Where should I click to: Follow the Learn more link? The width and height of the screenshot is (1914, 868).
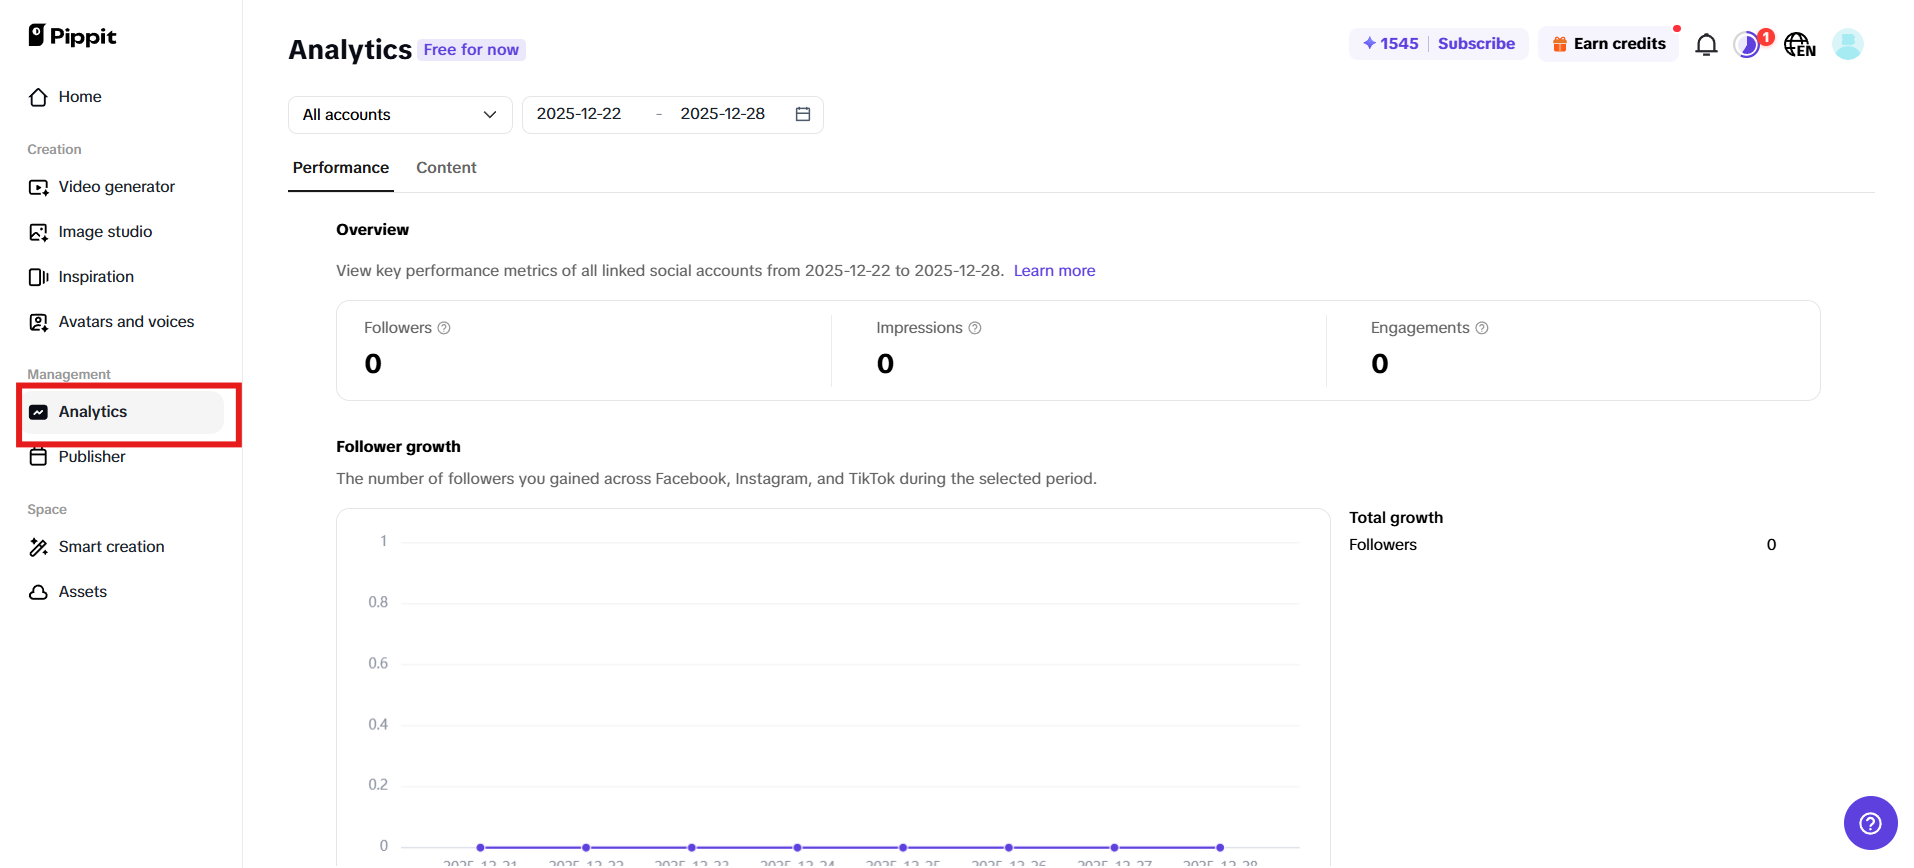tap(1054, 271)
